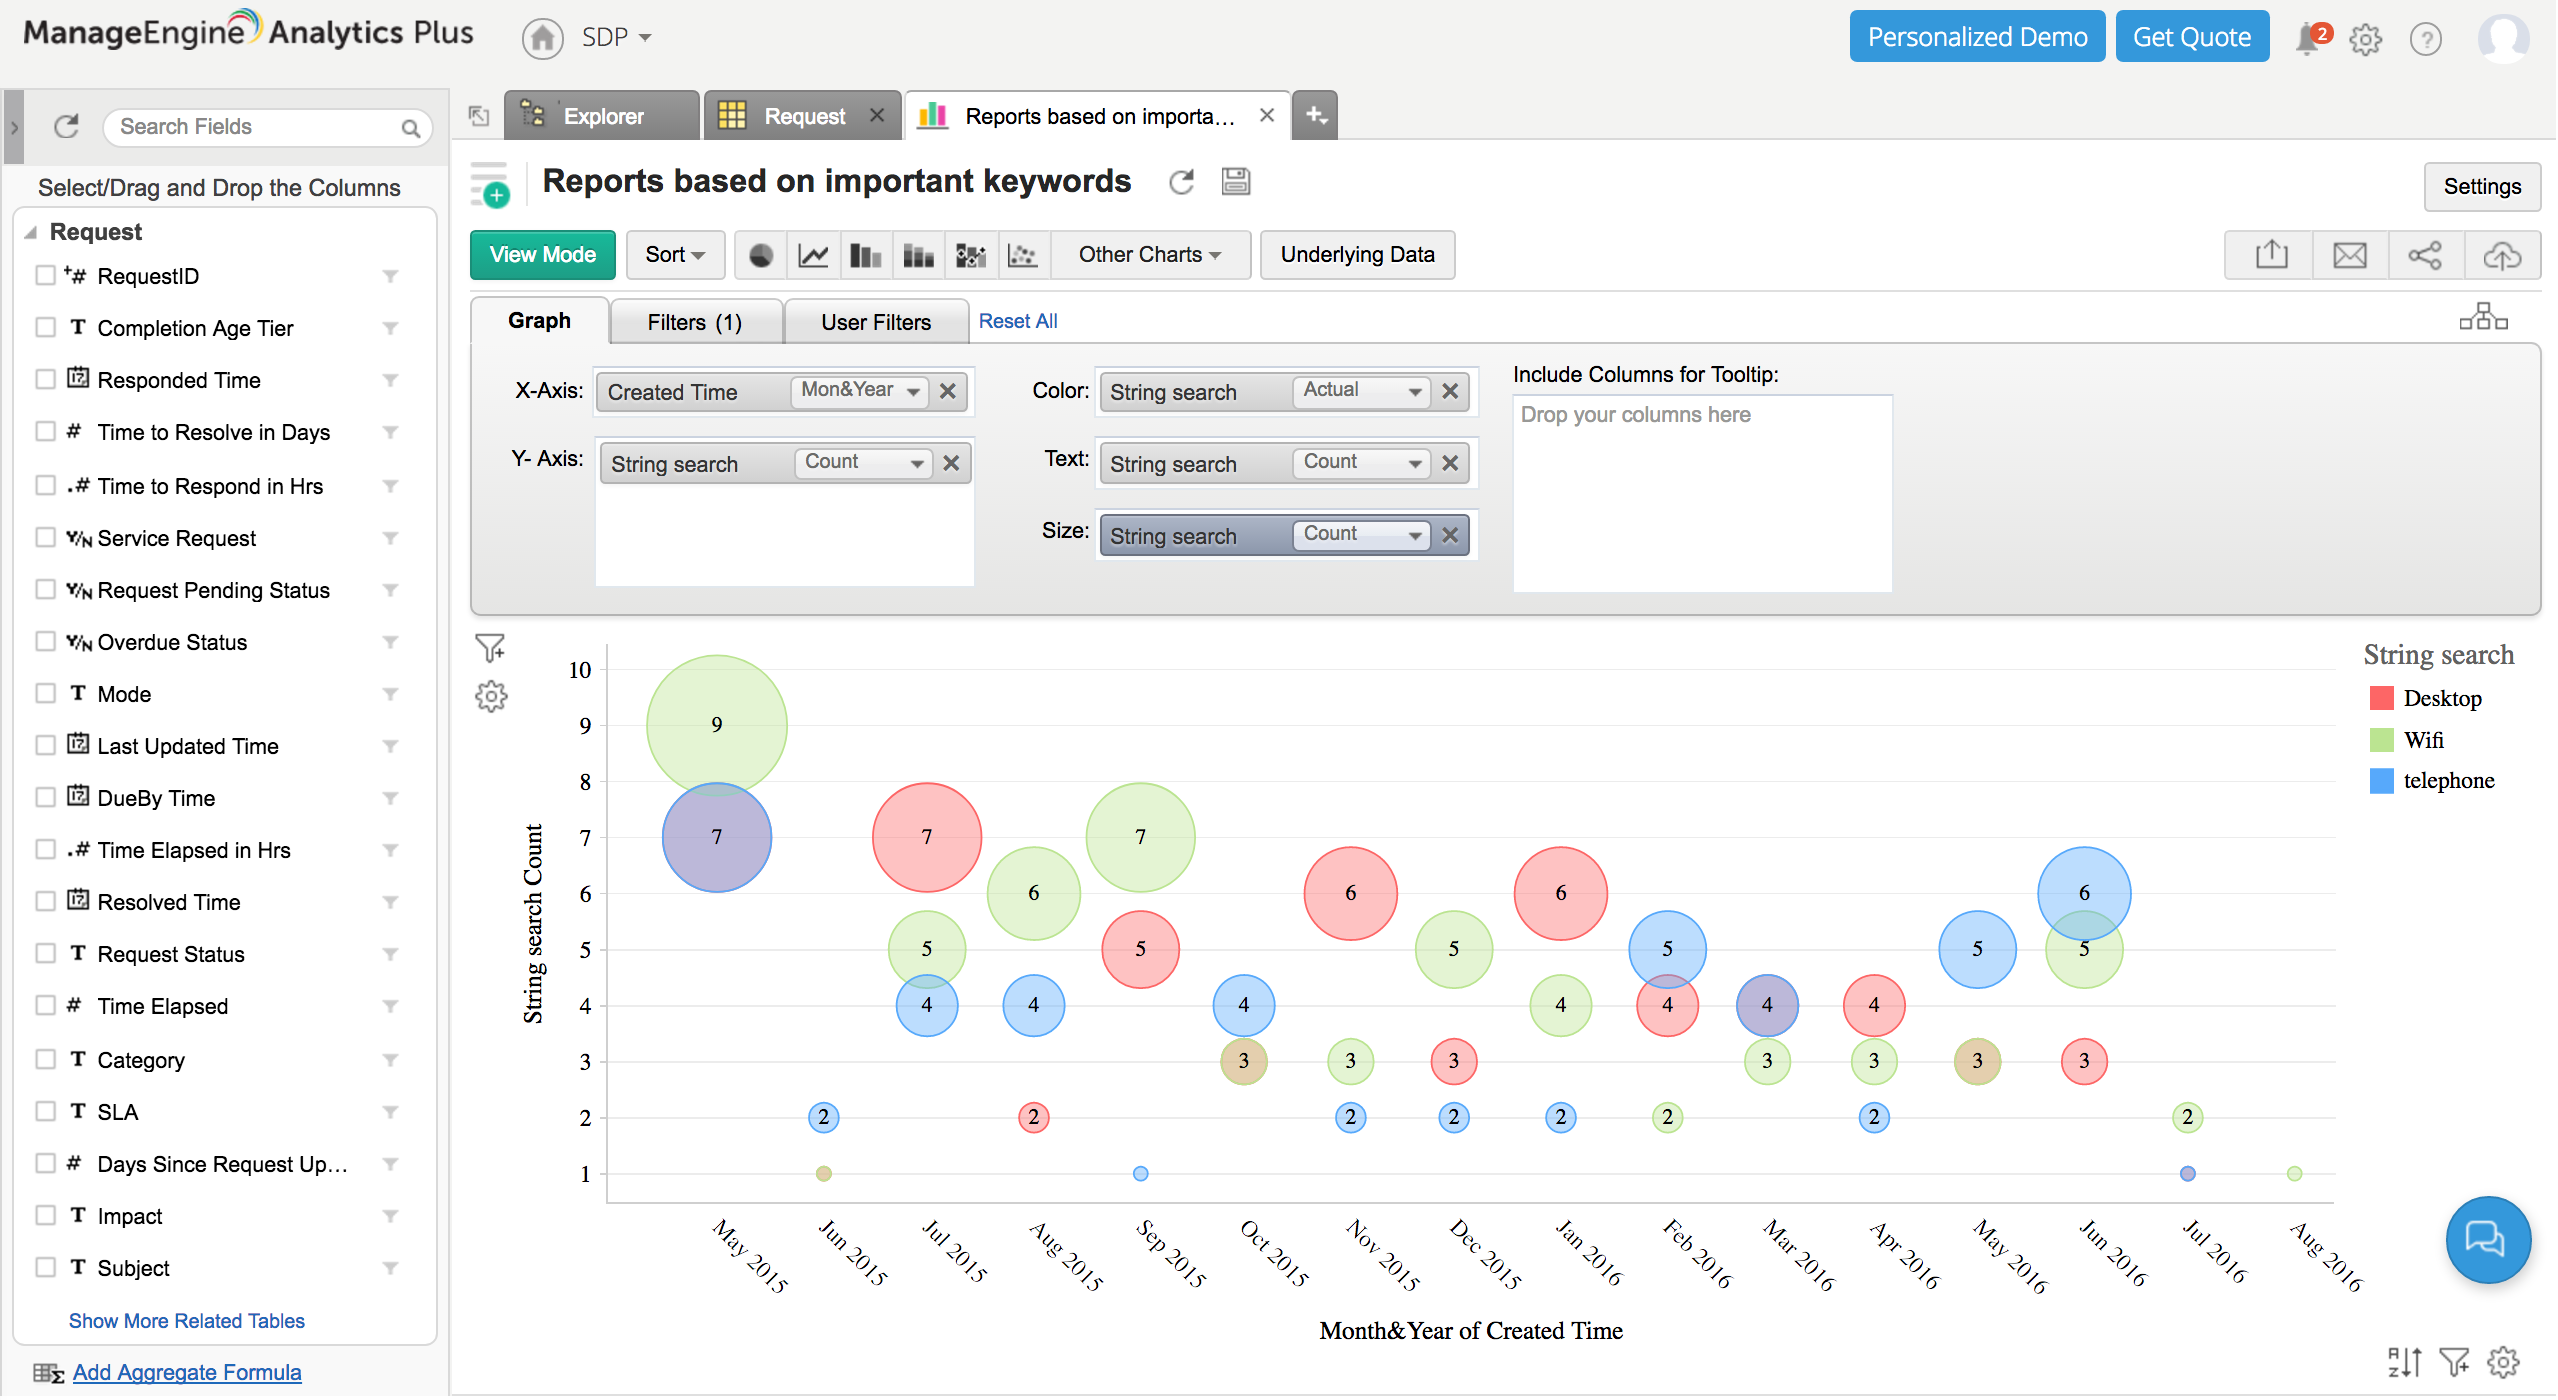Switch to the Filters (1) tab
Image resolution: width=2558 pixels, height=1400 pixels.
pos(694,322)
